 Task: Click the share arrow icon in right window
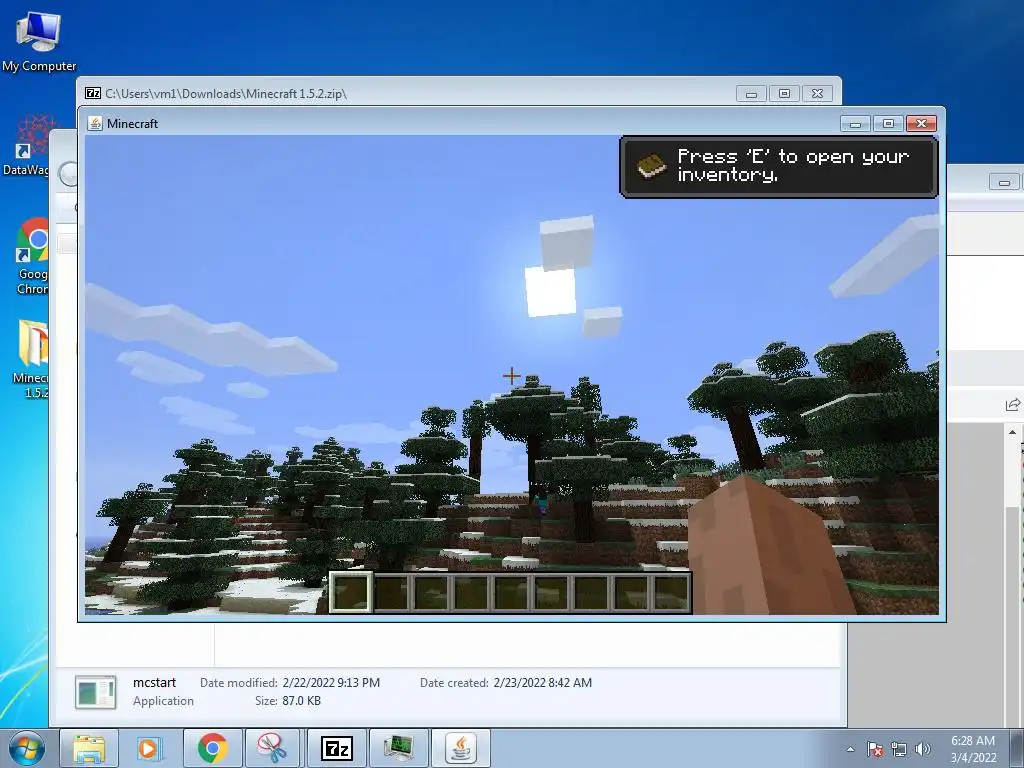click(x=1013, y=404)
